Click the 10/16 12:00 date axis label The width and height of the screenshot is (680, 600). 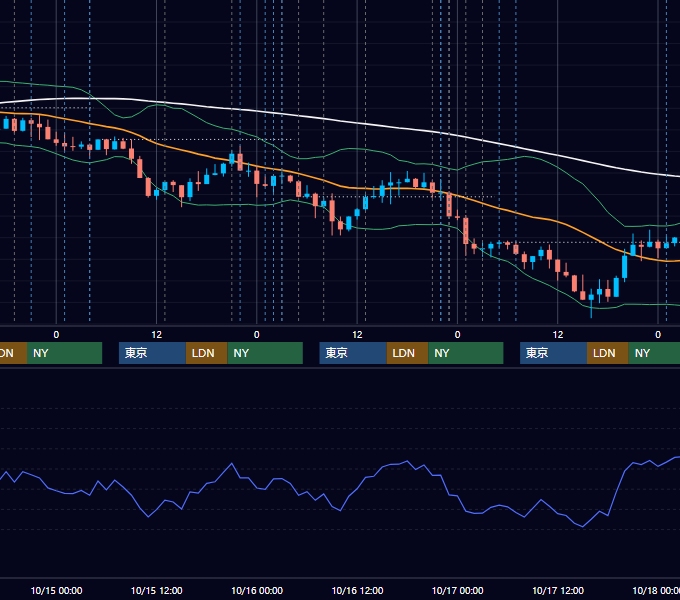(x=357, y=590)
